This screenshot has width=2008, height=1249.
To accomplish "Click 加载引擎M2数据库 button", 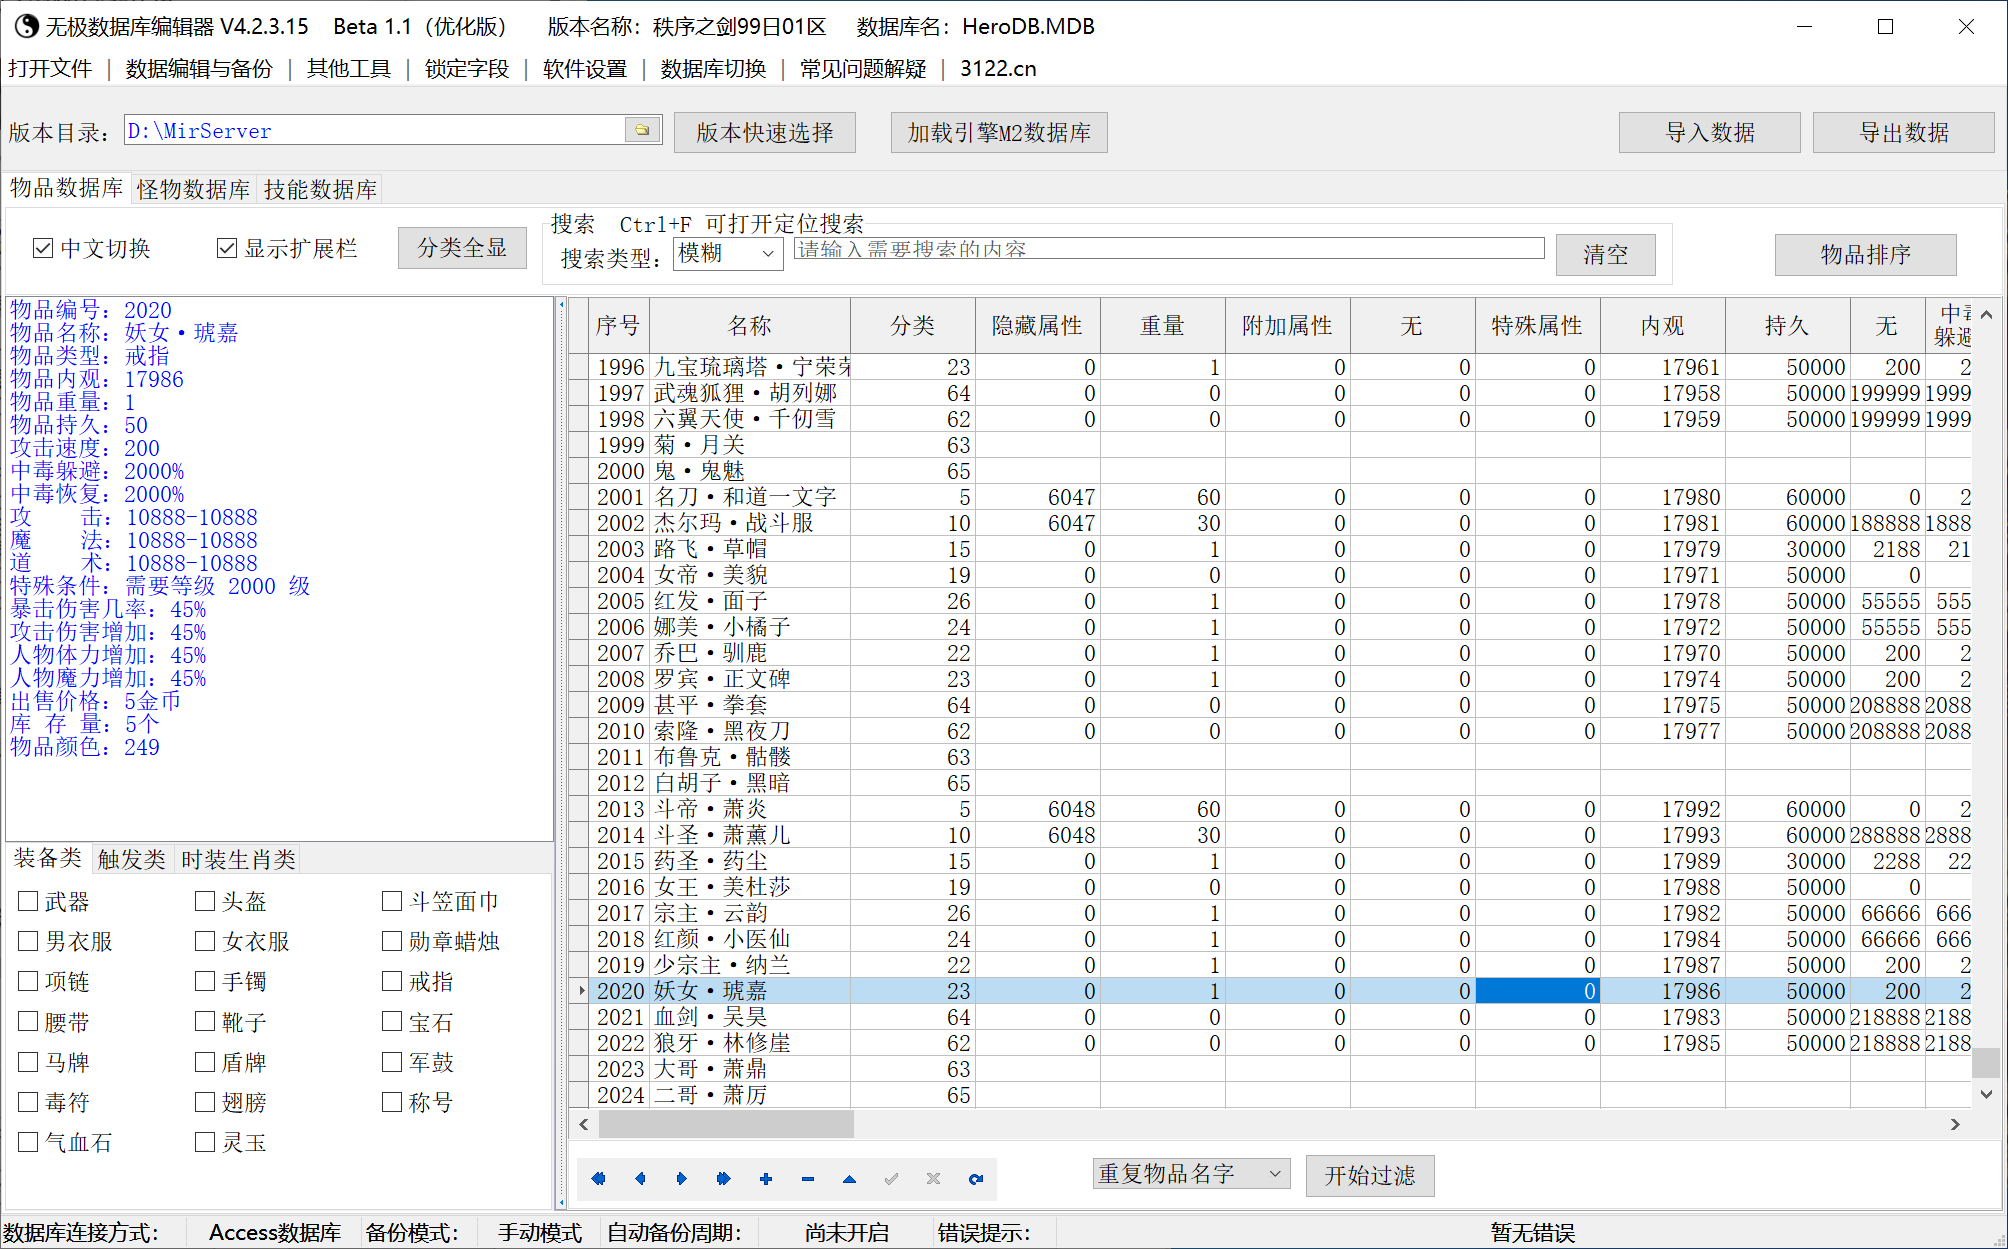I will pyautogui.click(x=999, y=132).
